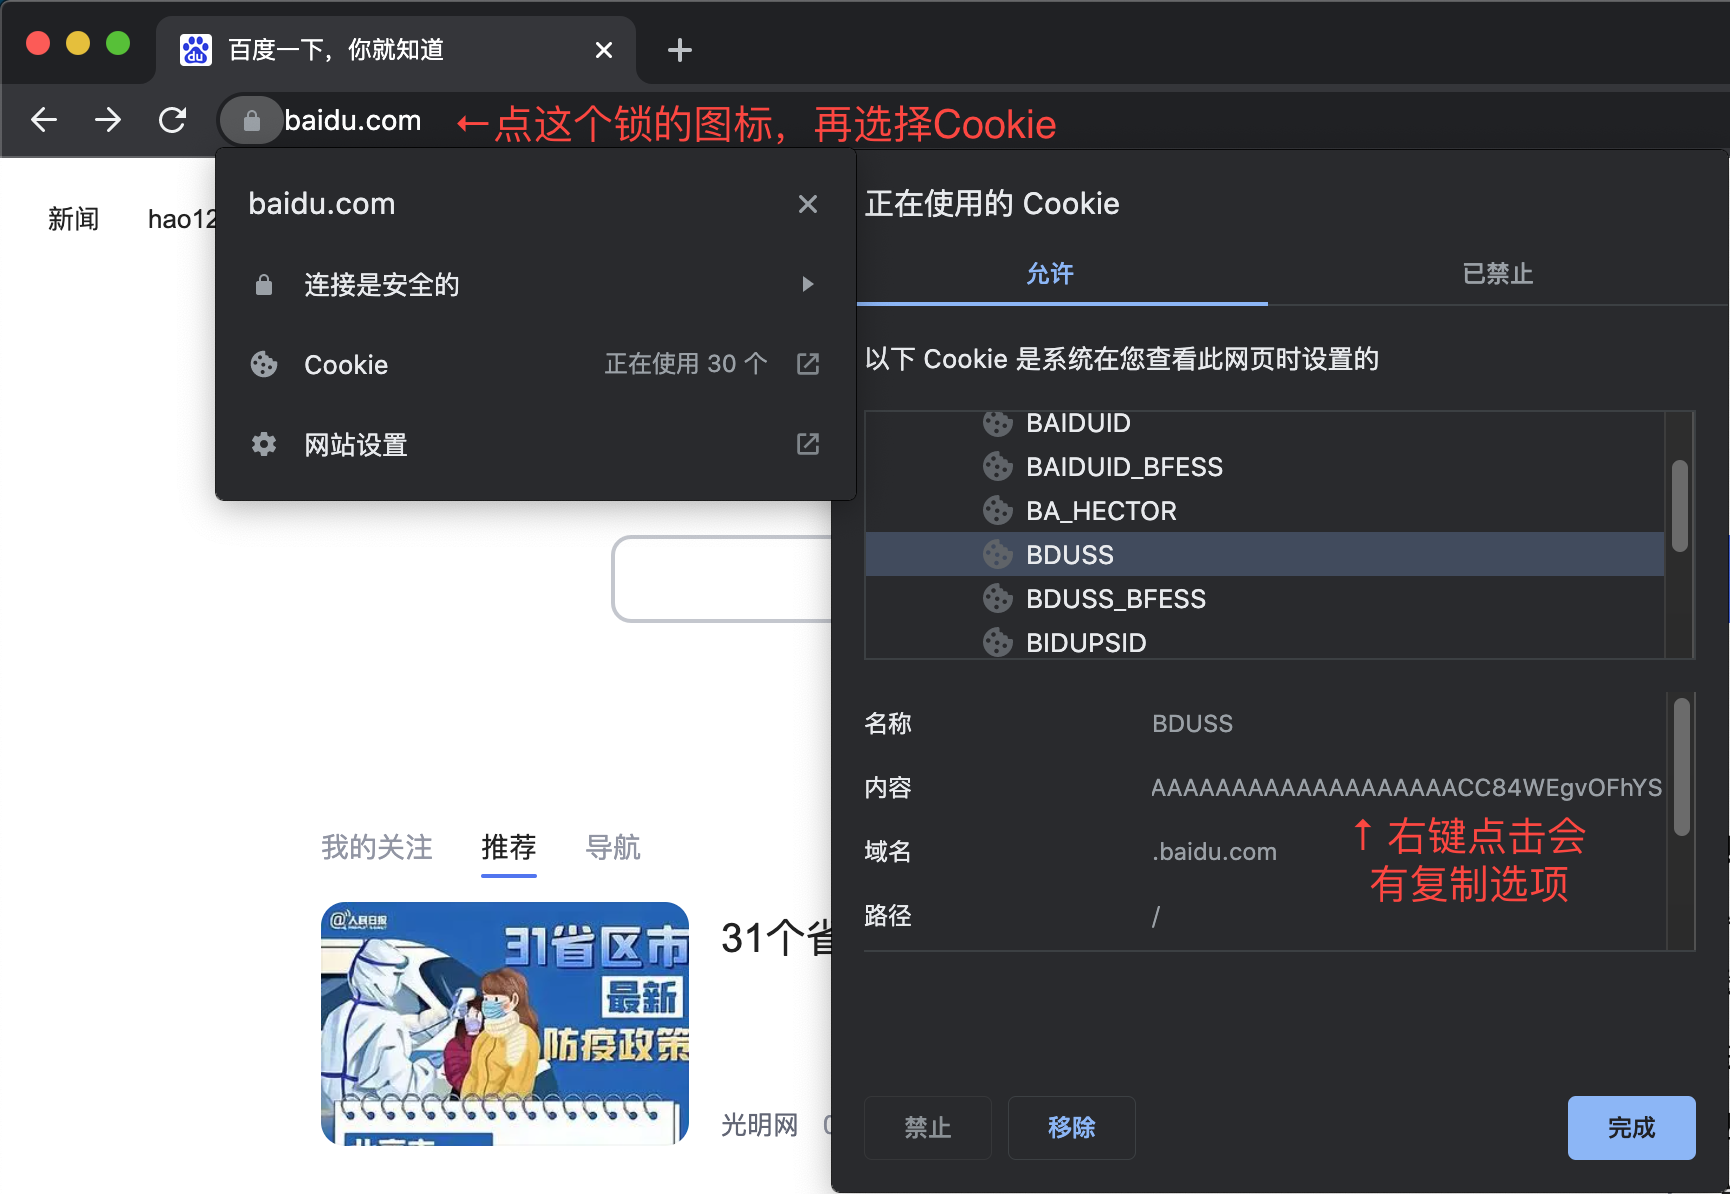Click the gear icon for 网站设置

pyautogui.click(x=264, y=444)
